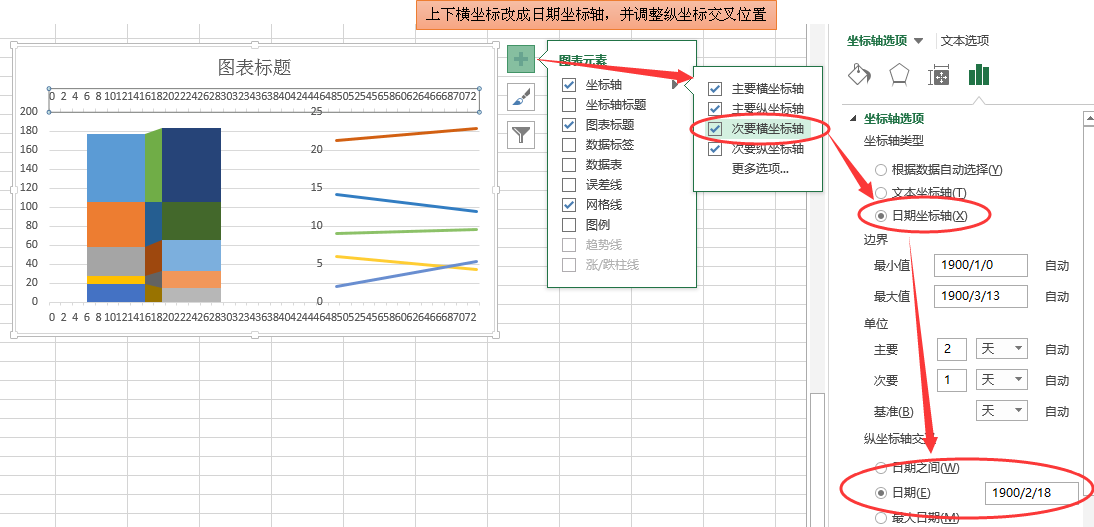Select the dark blue stacked bar segment
The image size is (1094, 527).
[191, 165]
